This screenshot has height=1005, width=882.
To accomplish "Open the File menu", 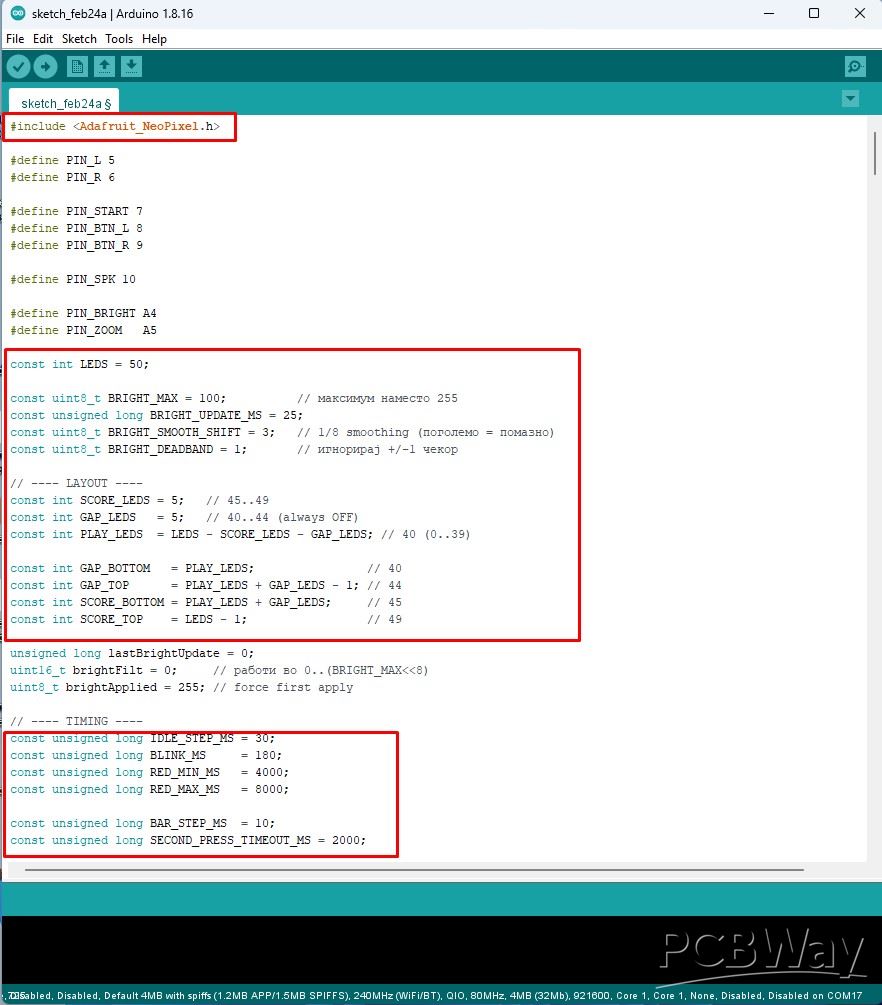I will (15, 39).
